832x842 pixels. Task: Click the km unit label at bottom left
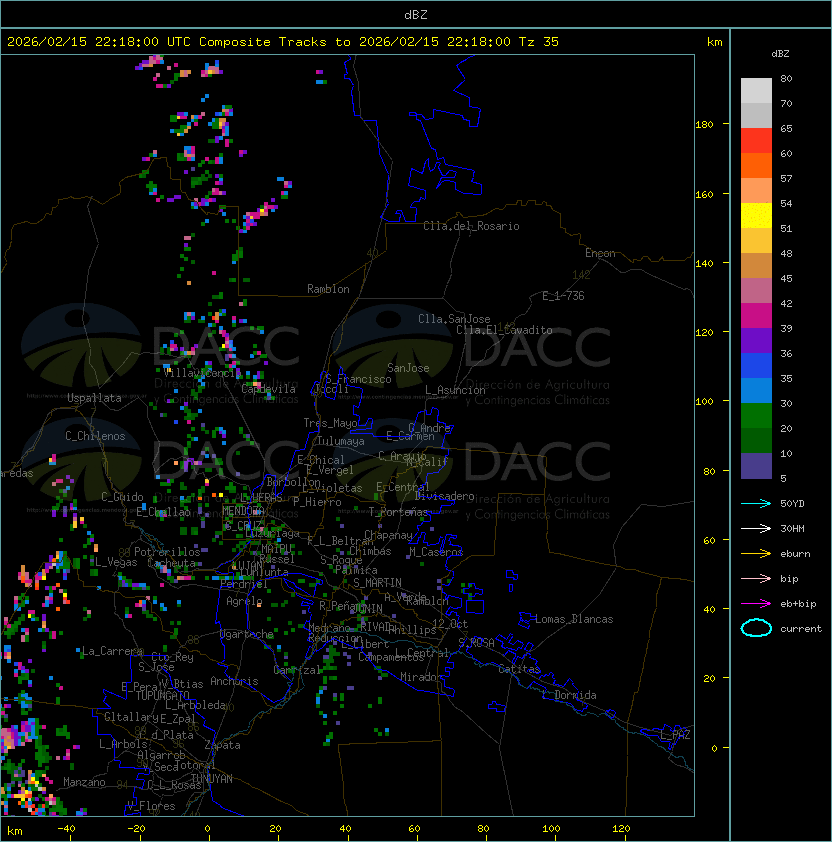[x=15, y=831]
